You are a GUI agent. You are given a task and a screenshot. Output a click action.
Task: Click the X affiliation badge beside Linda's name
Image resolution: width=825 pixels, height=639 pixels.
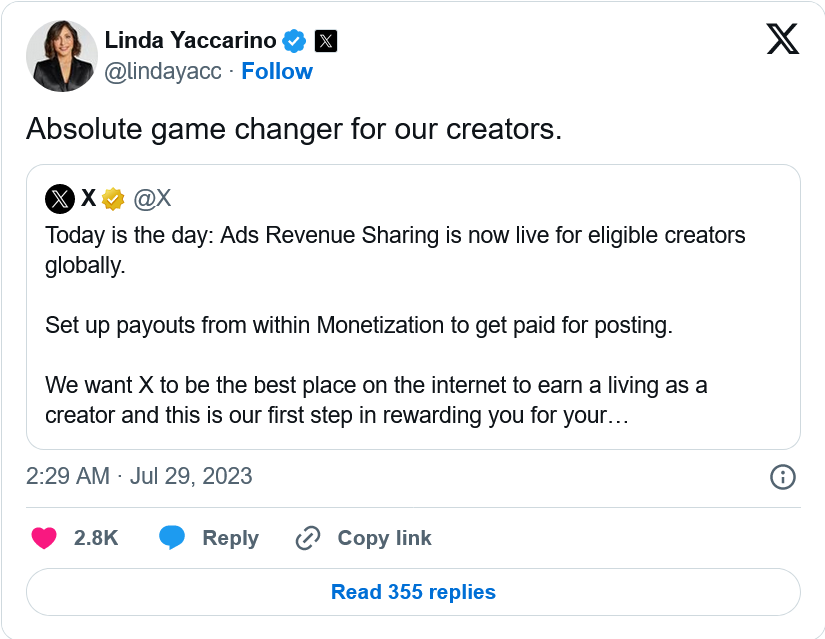tap(326, 41)
